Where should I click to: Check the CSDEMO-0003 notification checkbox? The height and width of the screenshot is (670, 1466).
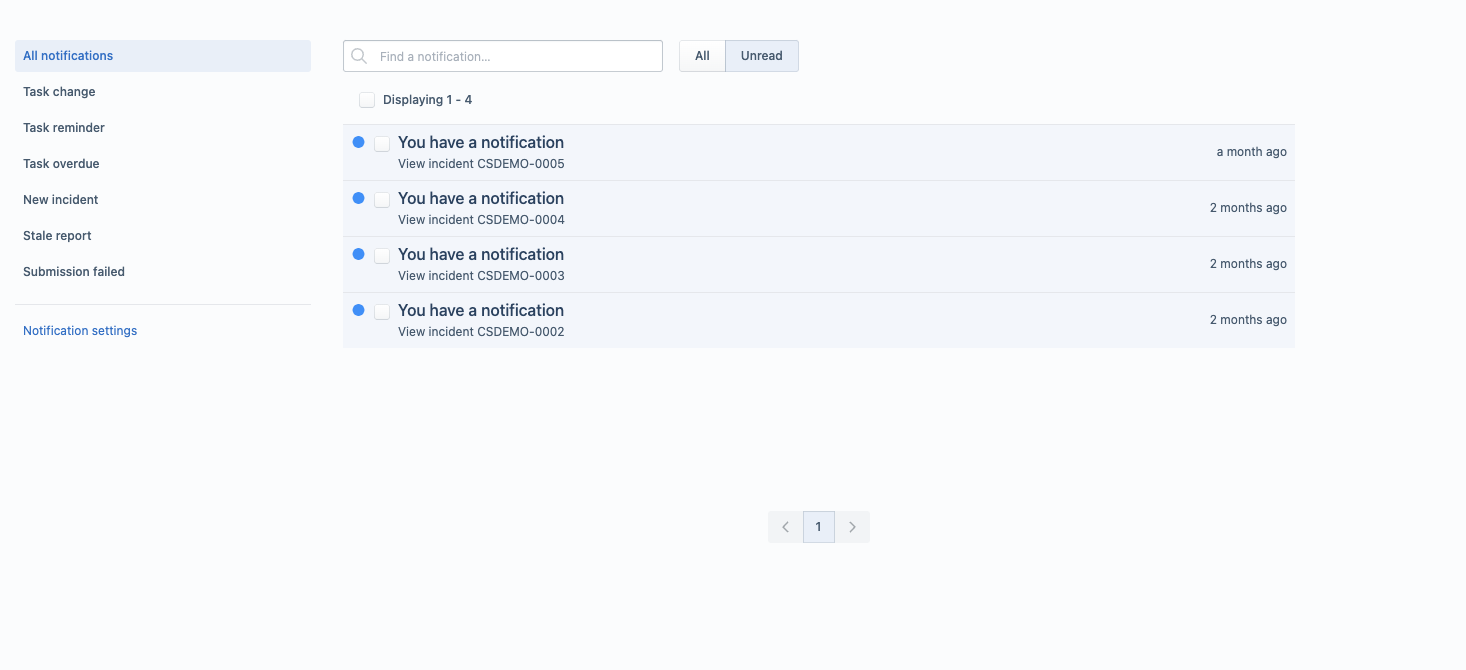[382, 256]
